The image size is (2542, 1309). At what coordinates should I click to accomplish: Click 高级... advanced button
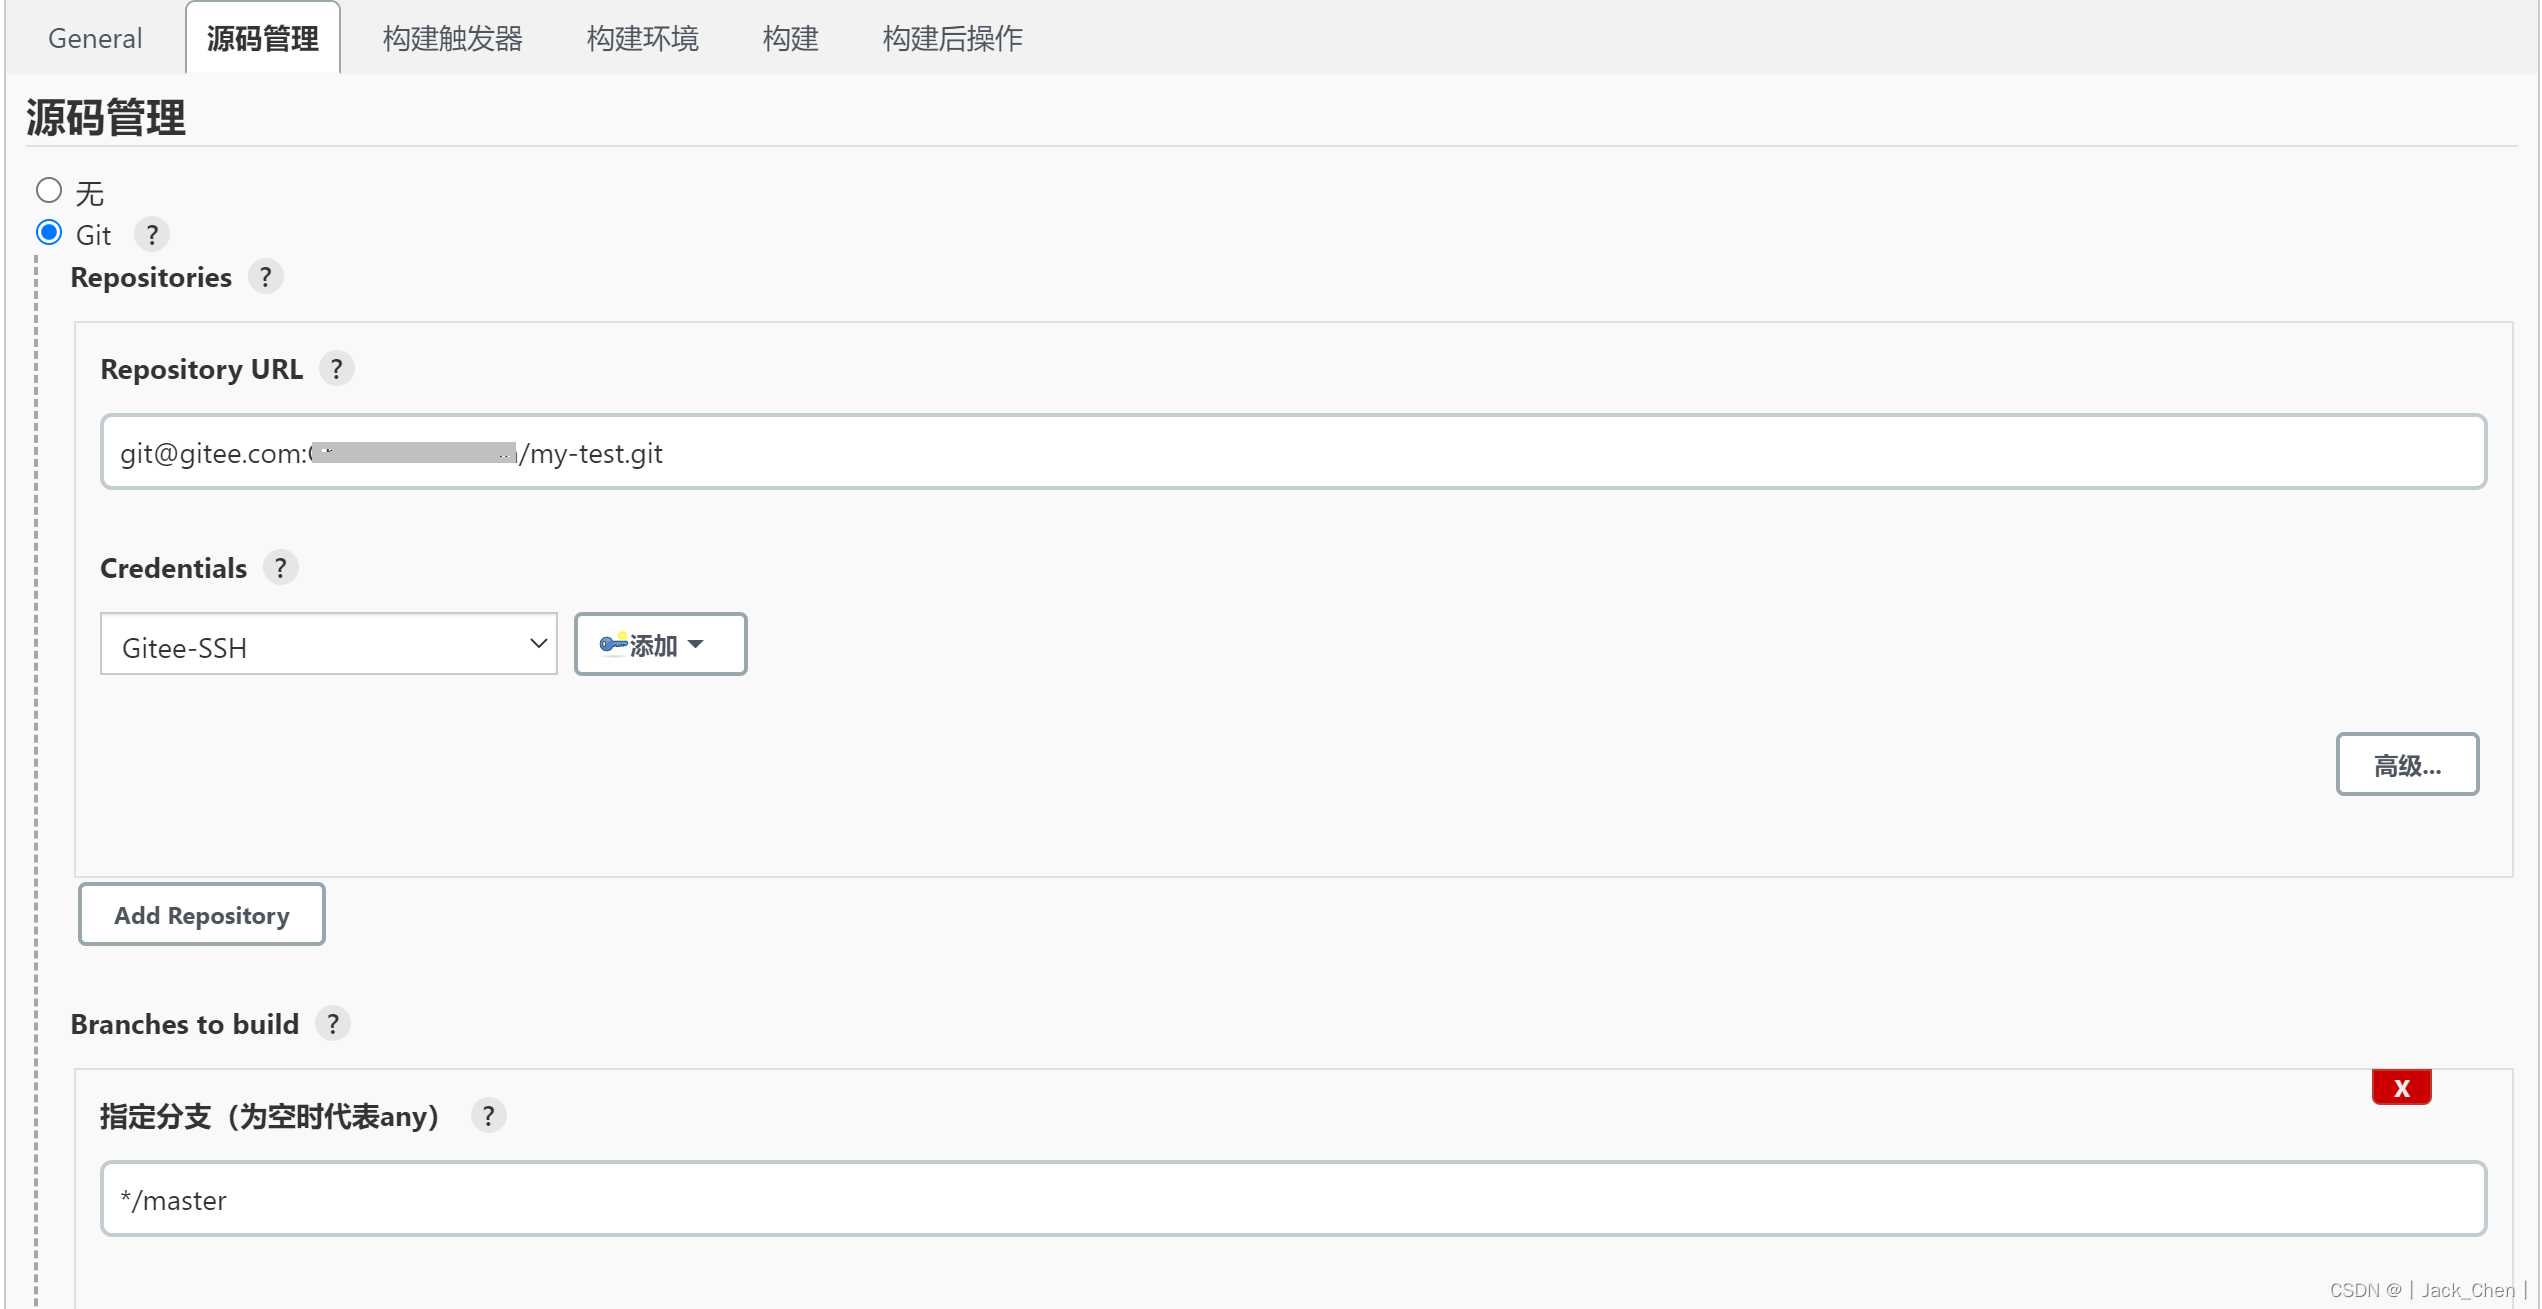tap(2406, 765)
